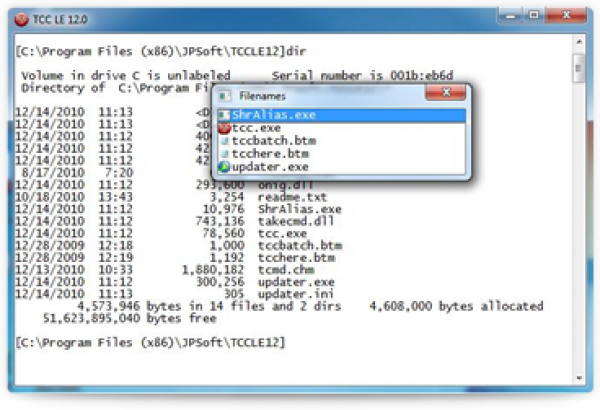The height and width of the screenshot is (410, 600).
Task: Click the tccbatch.btm file icon in popup
Action: coord(225,141)
